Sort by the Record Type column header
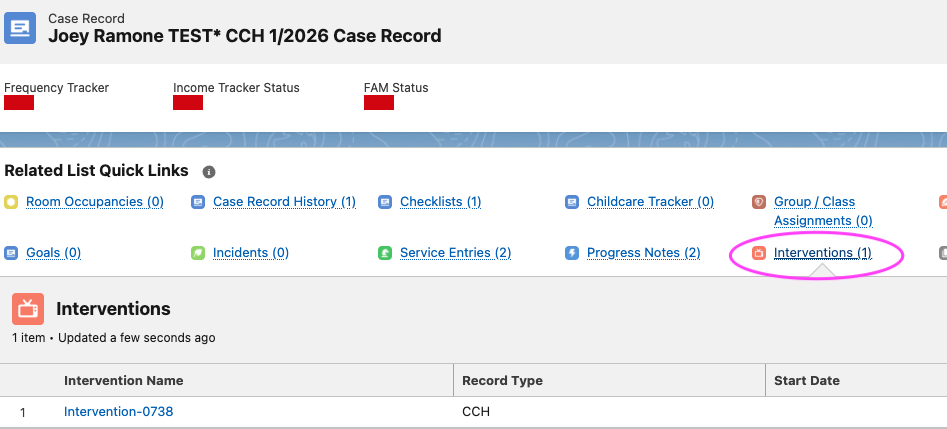The height and width of the screenshot is (429, 947). click(x=502, y=381)
